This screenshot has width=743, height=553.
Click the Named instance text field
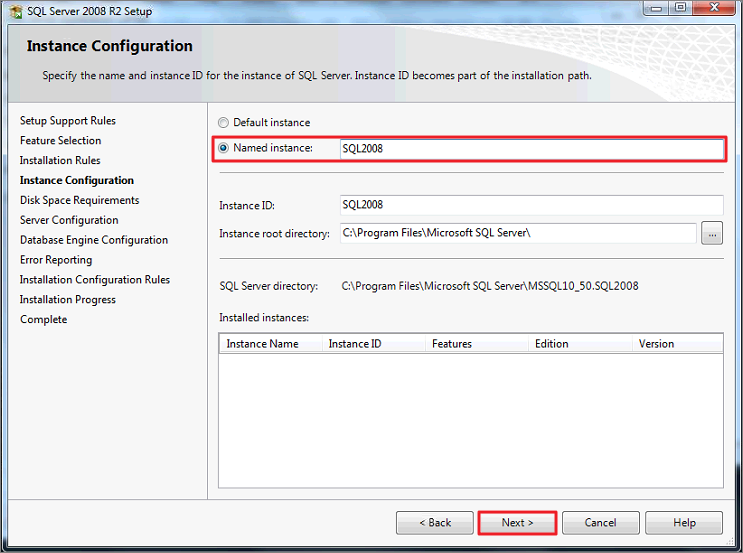pos(532,149)
